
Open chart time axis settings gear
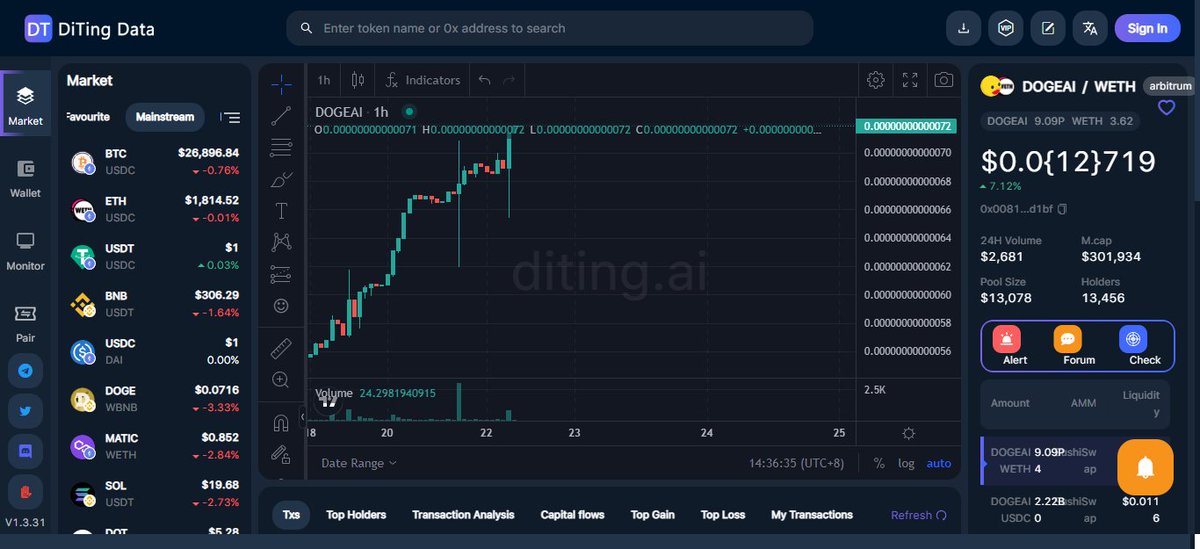[x=908, y=433]
